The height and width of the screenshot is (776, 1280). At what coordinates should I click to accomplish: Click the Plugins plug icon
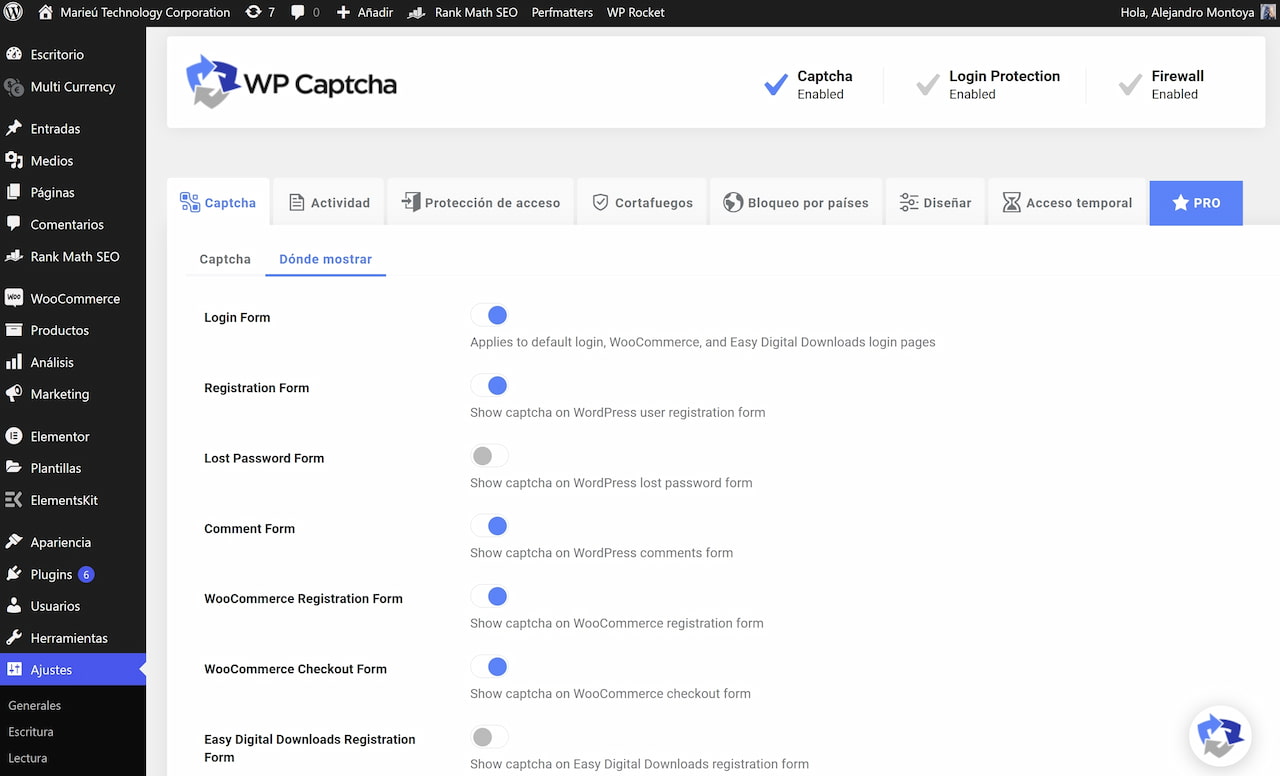tap(14, 574)
